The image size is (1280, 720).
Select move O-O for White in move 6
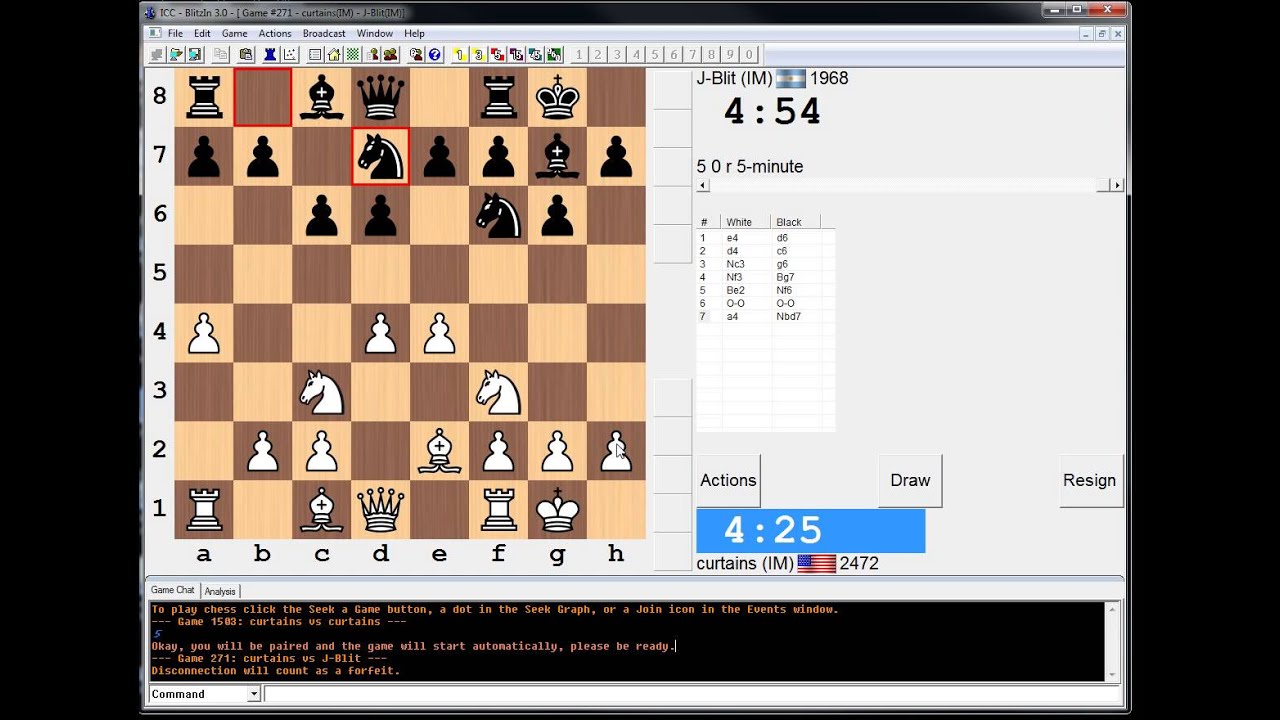pyautogui.click(x=736, y=303)
